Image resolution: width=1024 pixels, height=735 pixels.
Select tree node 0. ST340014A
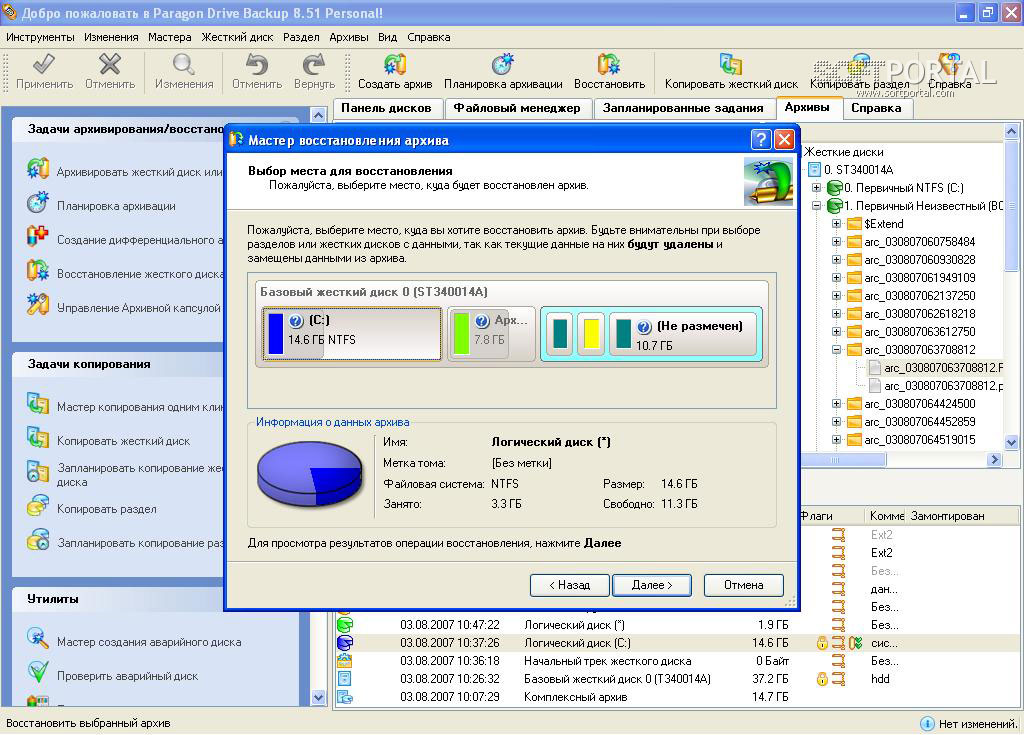click(x=858, y=169)
